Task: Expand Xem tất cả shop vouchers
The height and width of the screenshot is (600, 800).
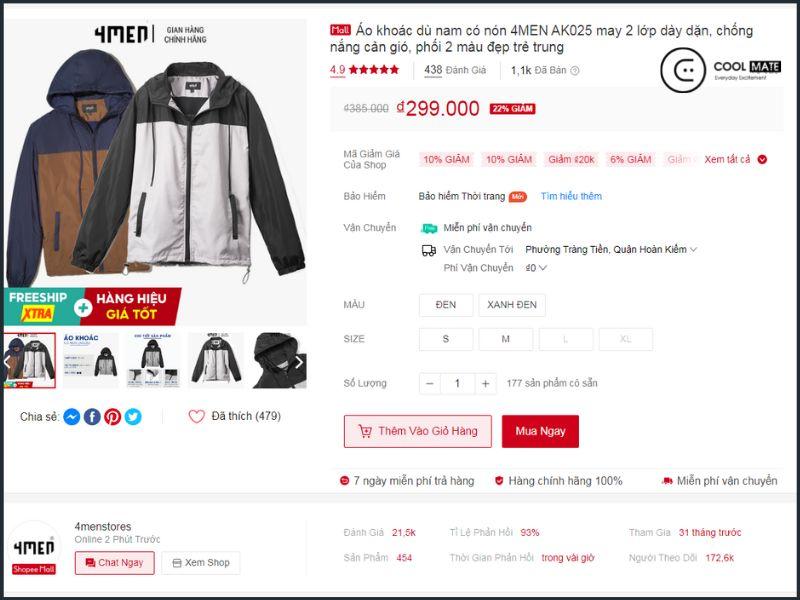Action: coord(735,159)
